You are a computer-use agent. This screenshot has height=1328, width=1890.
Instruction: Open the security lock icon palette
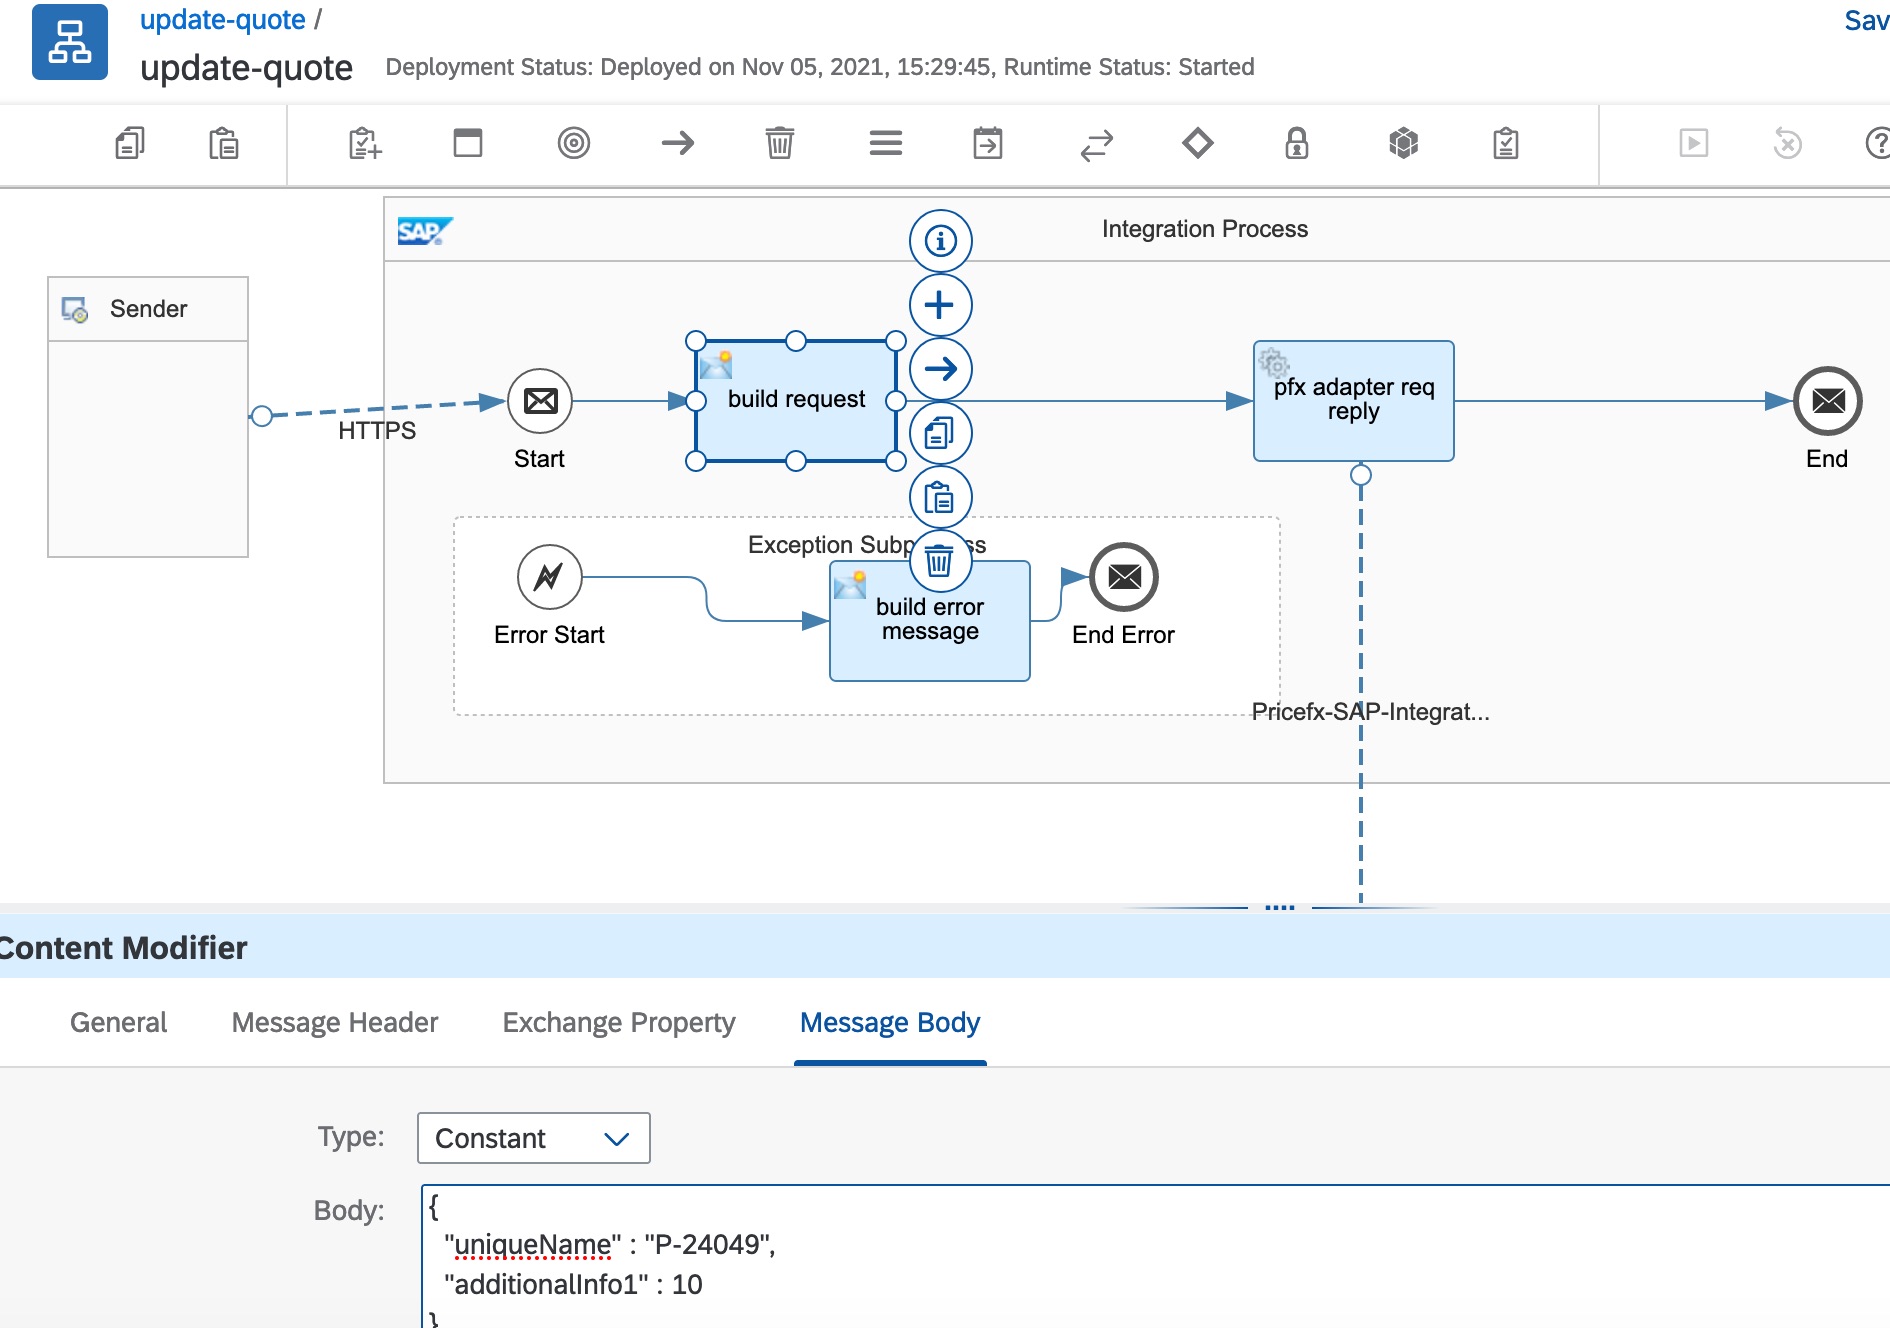[1296, 143]
